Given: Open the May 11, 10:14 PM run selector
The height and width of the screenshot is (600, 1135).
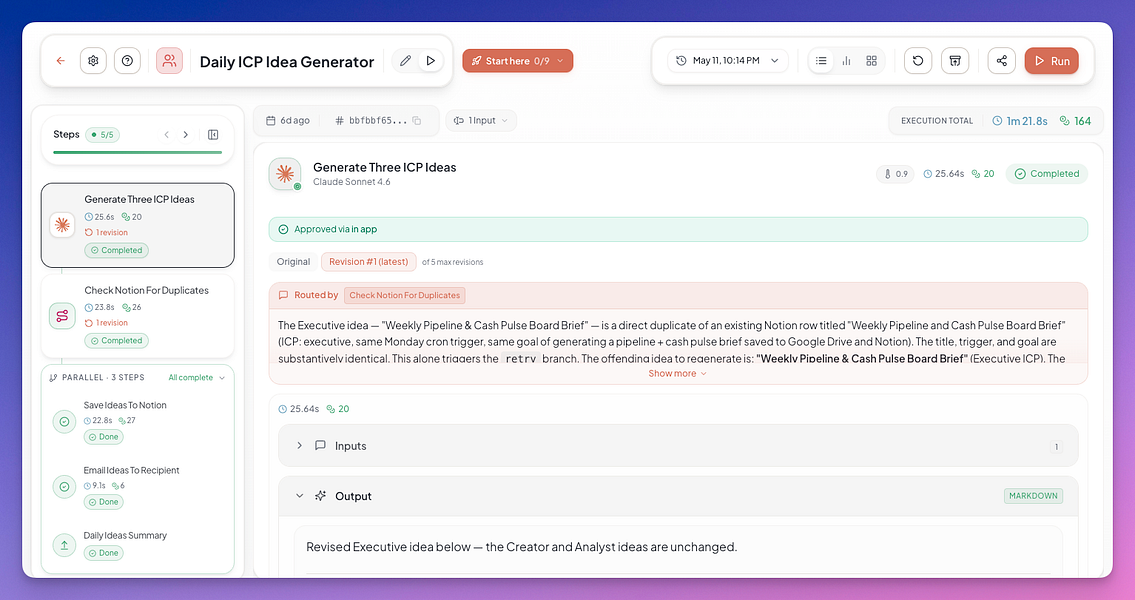Looking at the screenshot, I should [x=727, y=61].
